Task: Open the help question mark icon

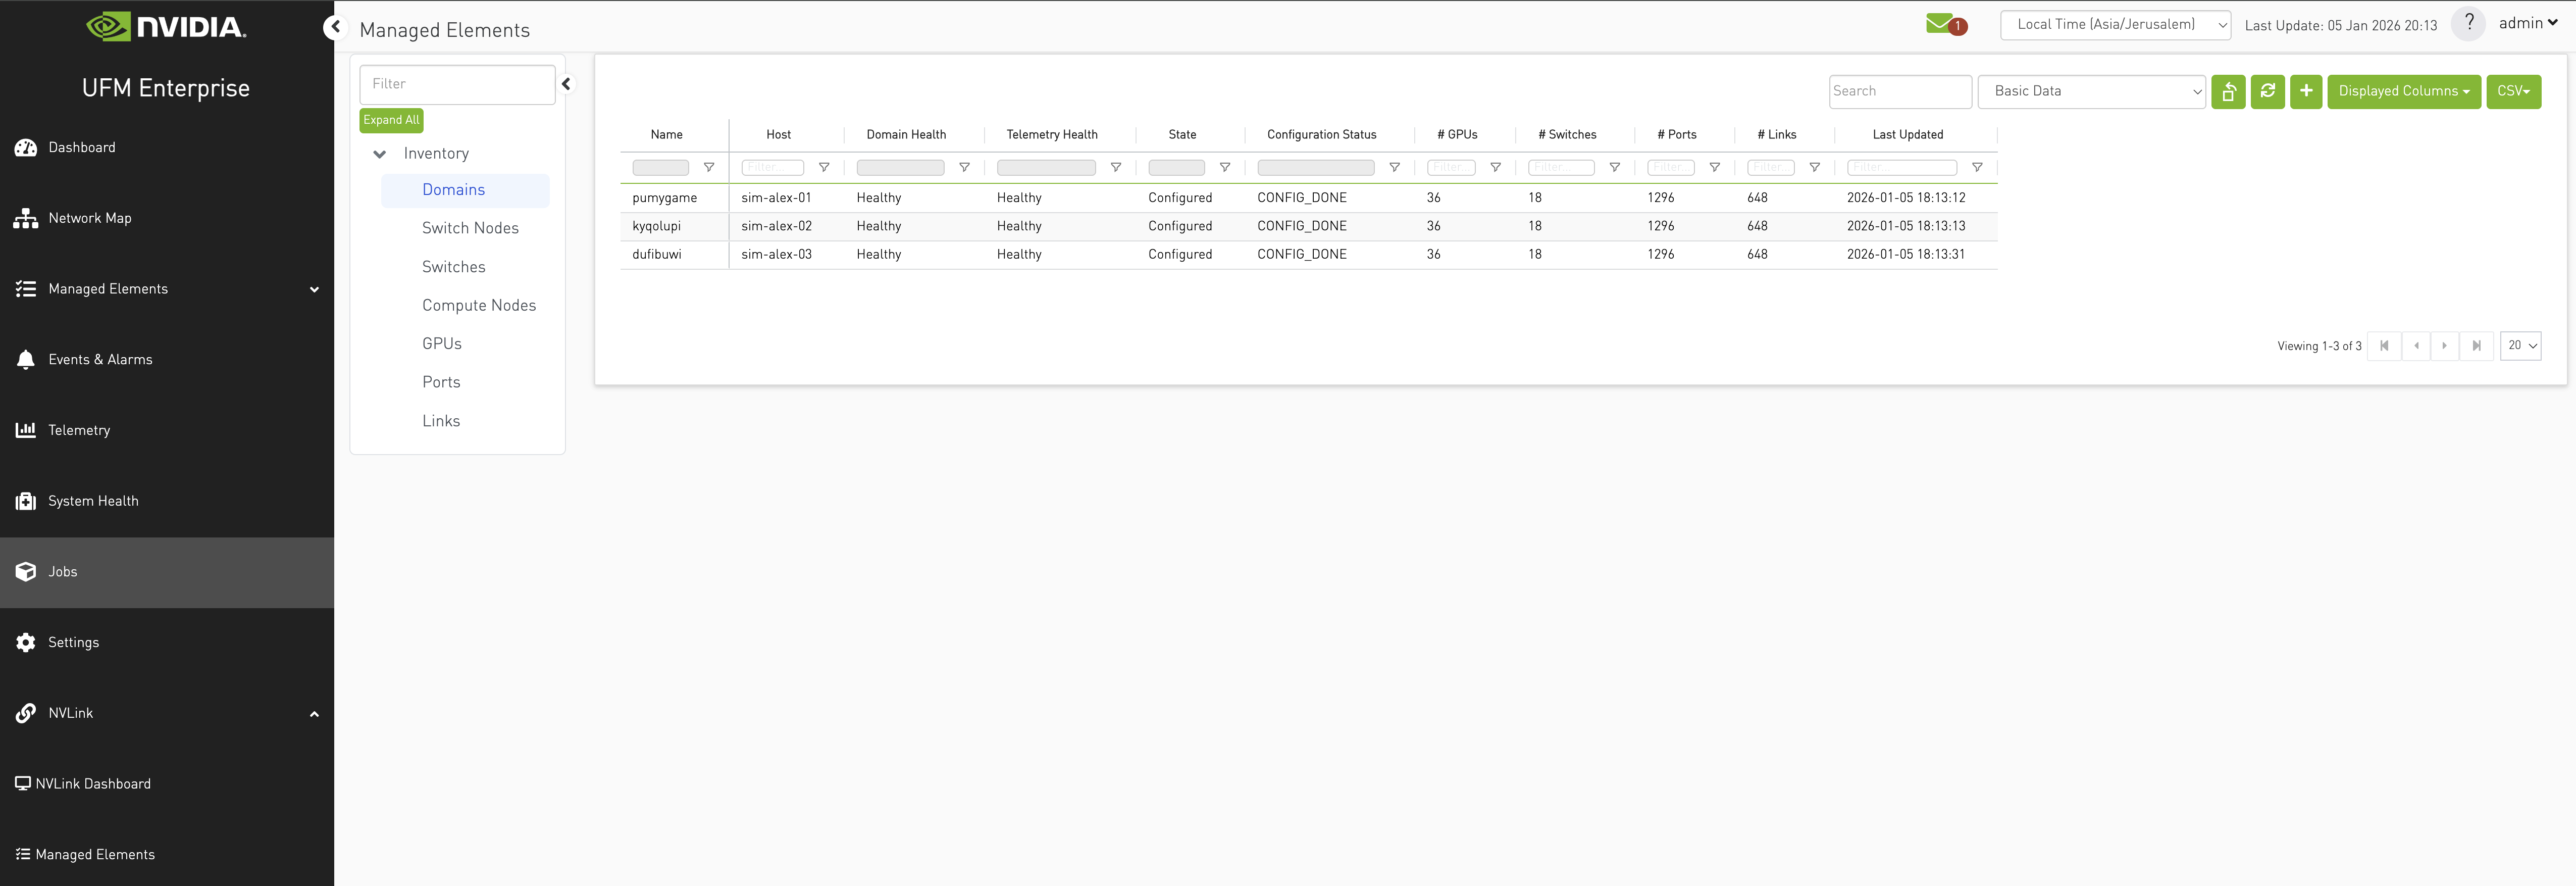Action: tap(2468, 23)
